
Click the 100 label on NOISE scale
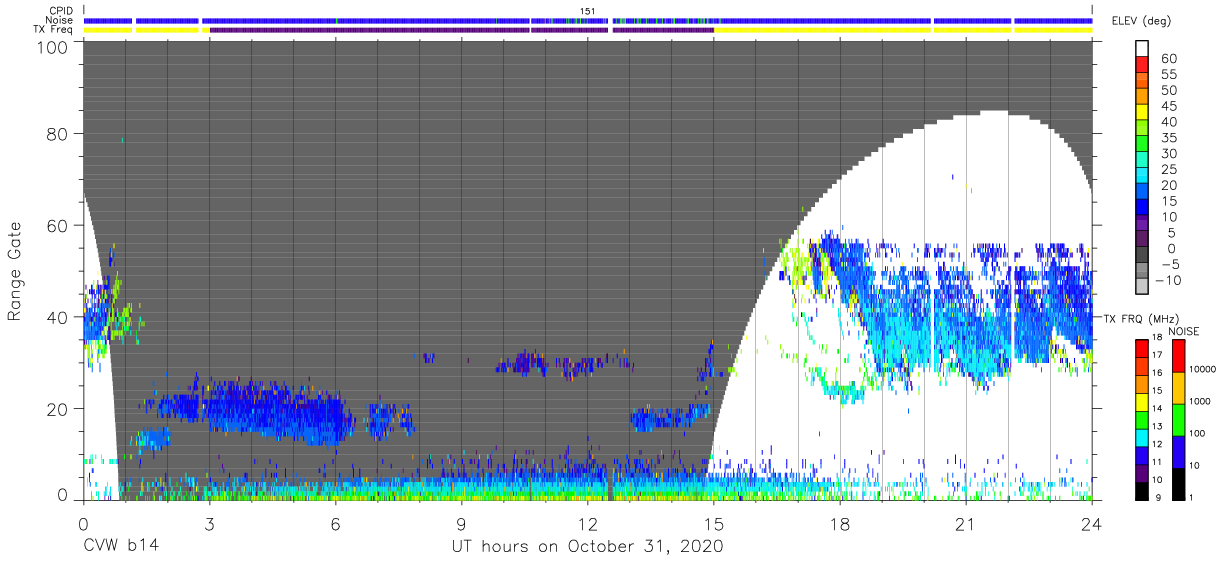click(1196, 433)
